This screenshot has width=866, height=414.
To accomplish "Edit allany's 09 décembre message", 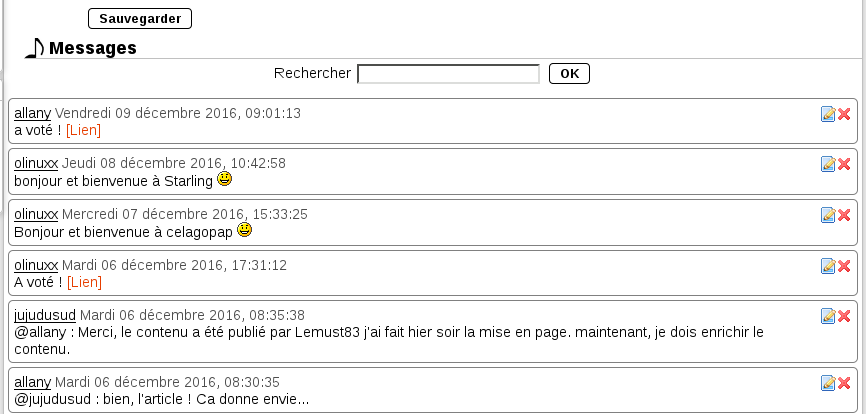I will tap(828, 114).
